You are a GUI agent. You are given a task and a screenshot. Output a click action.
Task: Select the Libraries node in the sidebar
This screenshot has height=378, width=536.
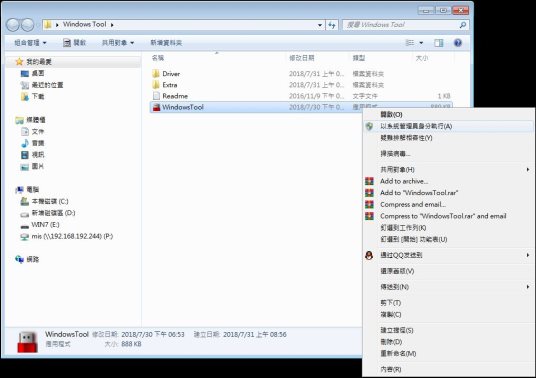point(30,120)
